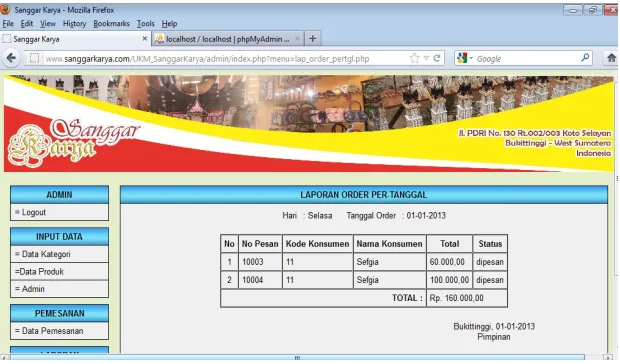
Task: Click the Kode Konsumen column header
Action: click(318, 244)
